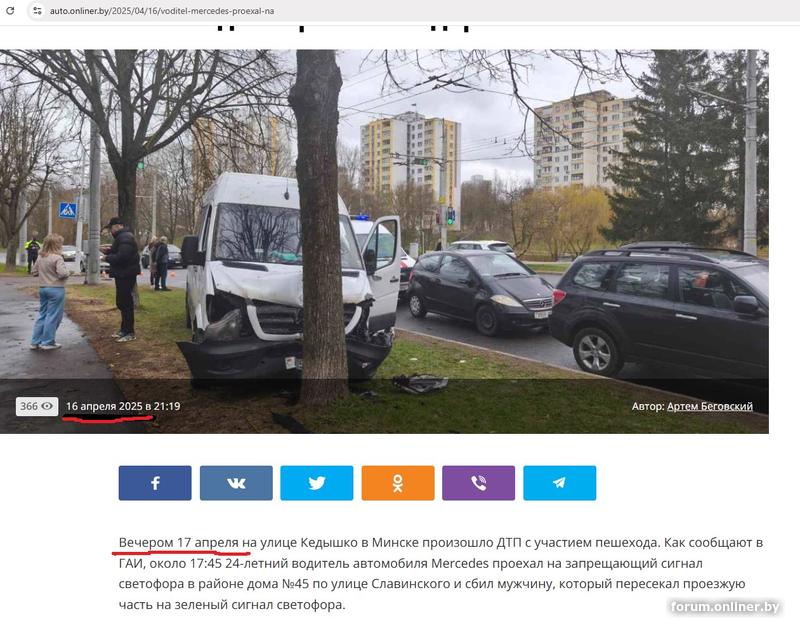This screenshot has height=628, width=800.
Task: Share the article via Telegram
Action: [560, 483]
